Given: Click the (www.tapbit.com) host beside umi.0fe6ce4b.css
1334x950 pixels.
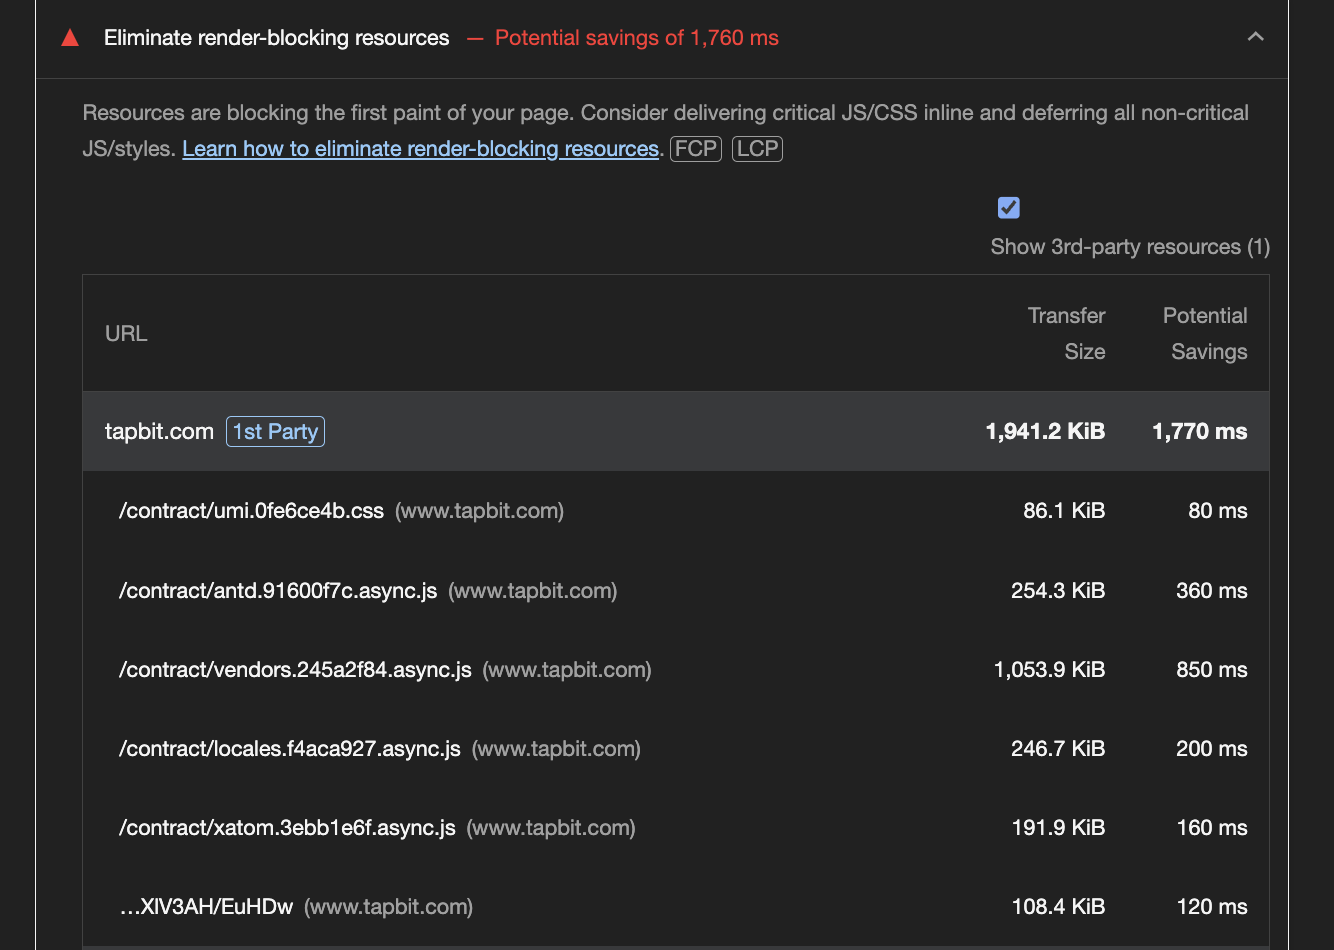Looking at the screenshot, I should click(x=480, y=511).
